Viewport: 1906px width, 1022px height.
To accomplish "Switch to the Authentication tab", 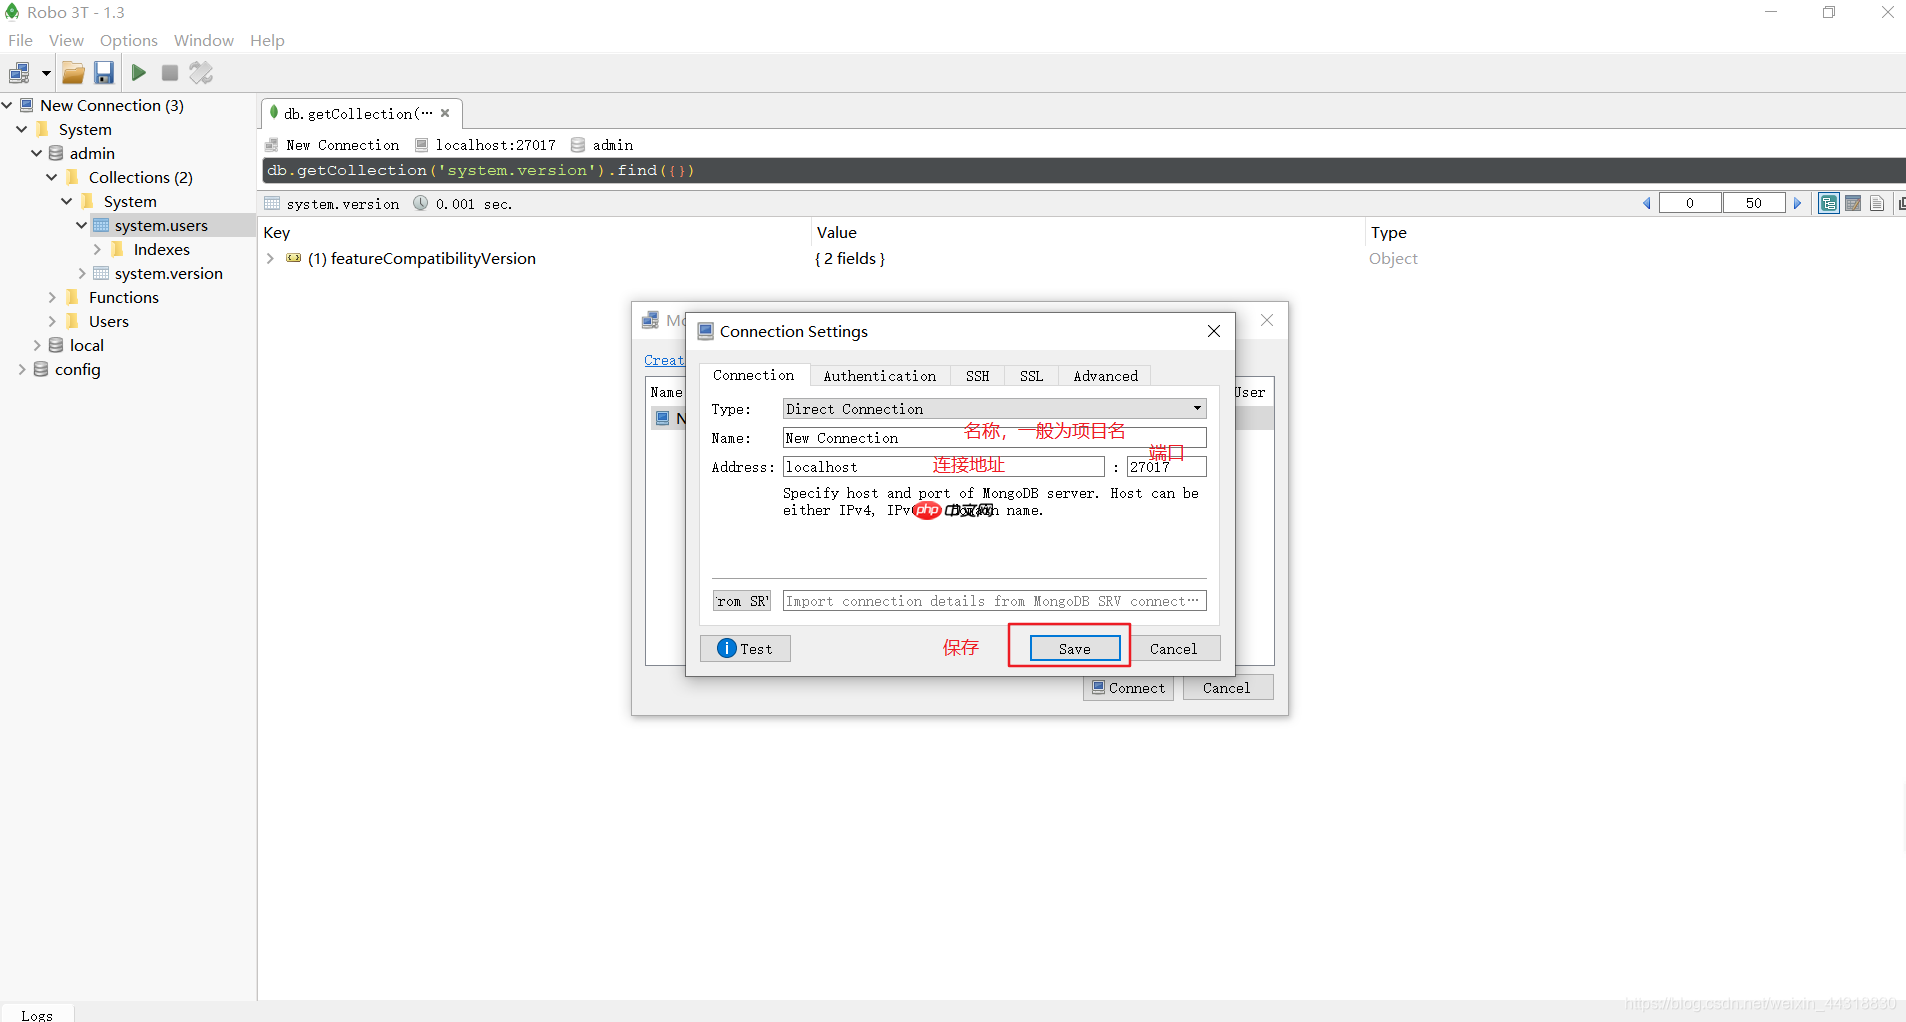I will pyautogui.click(x=879, y=376).
